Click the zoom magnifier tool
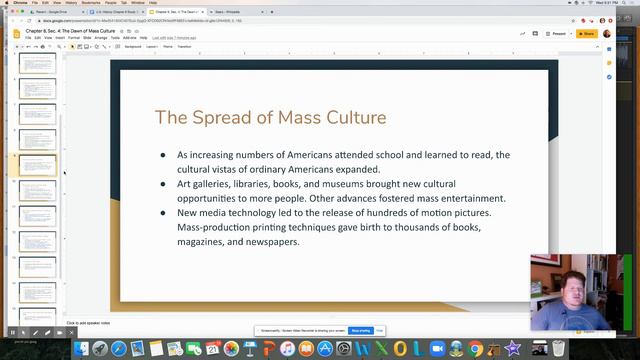This screenshot has height=360, width=640. 59,47
